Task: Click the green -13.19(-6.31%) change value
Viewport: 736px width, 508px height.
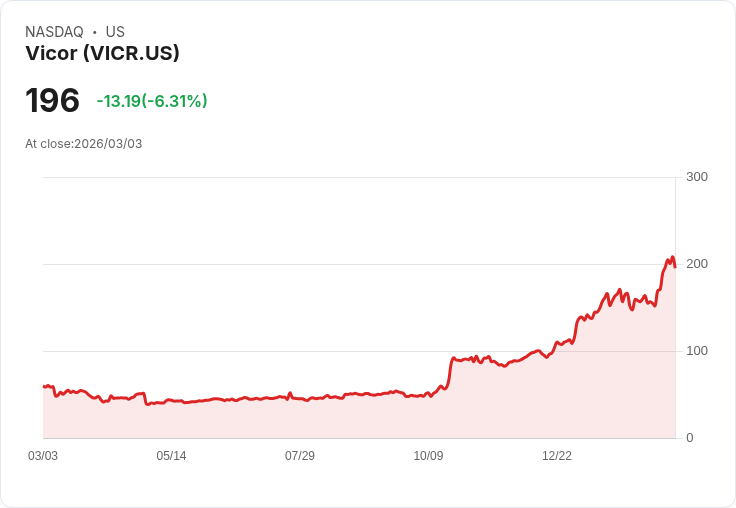Action: [x=152, y=101]
